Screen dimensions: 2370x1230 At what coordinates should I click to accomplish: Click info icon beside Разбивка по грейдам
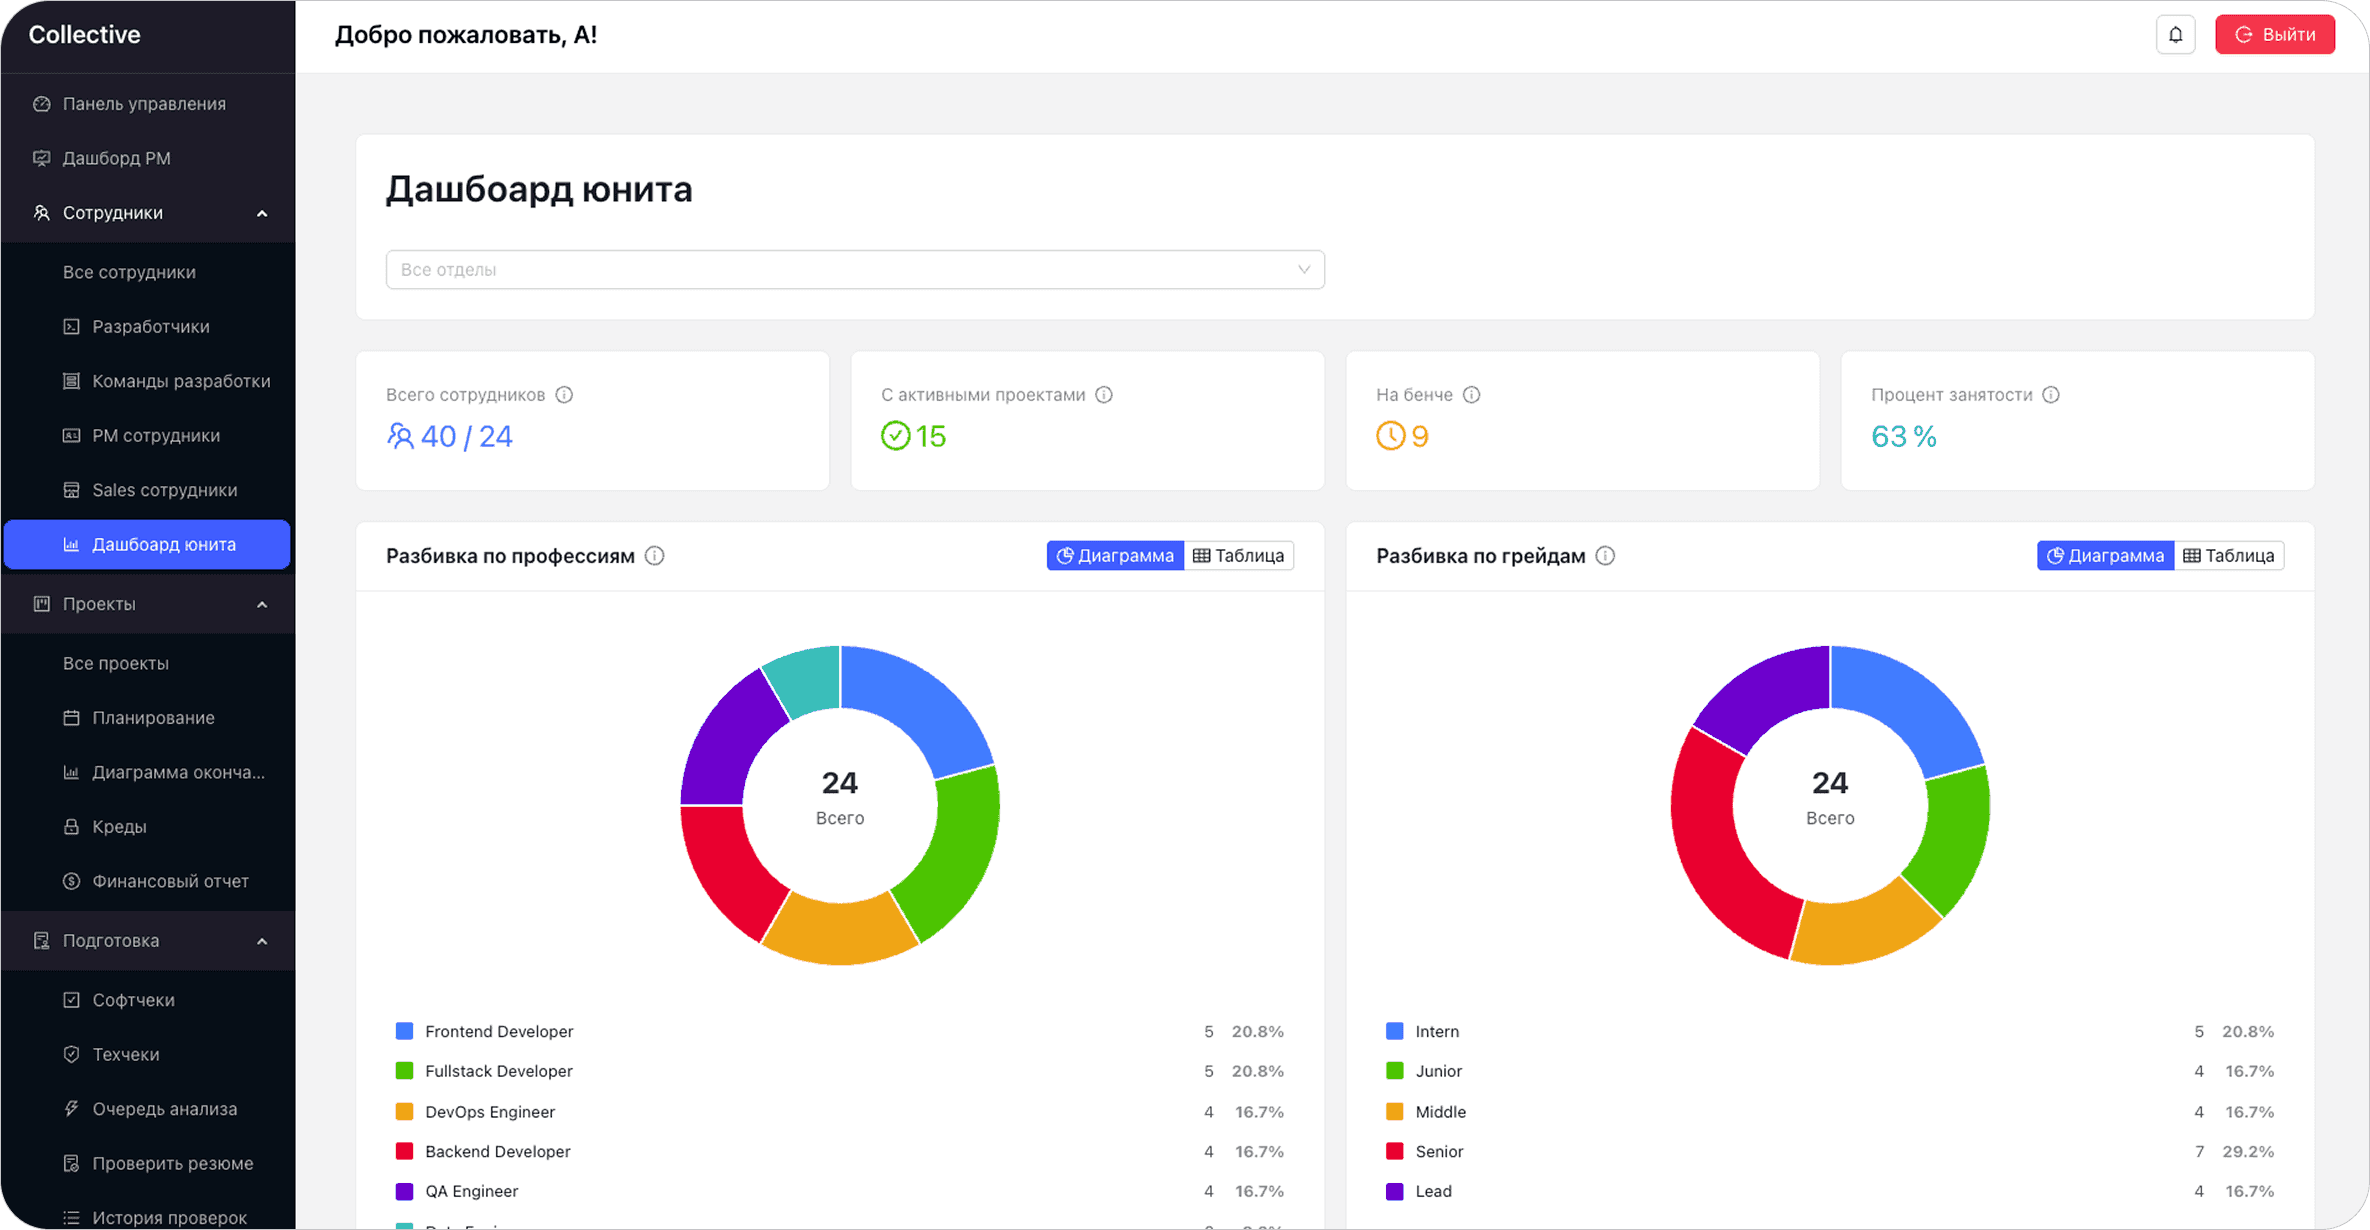1605,556
